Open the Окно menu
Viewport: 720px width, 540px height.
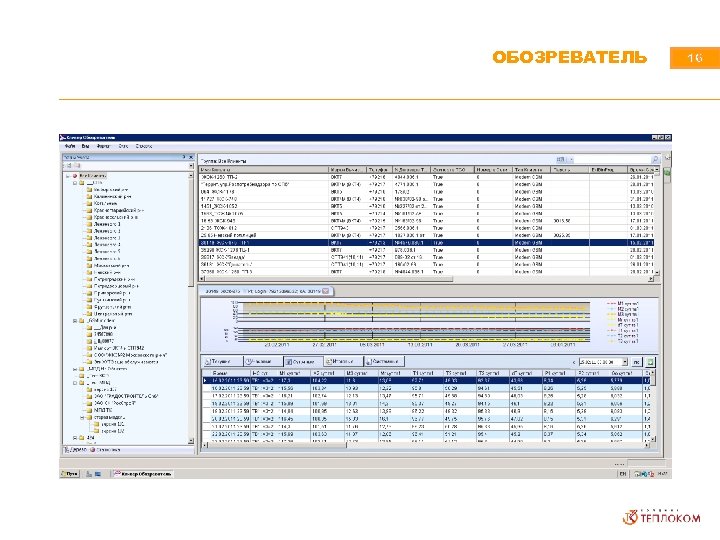[x=123, y=146]
